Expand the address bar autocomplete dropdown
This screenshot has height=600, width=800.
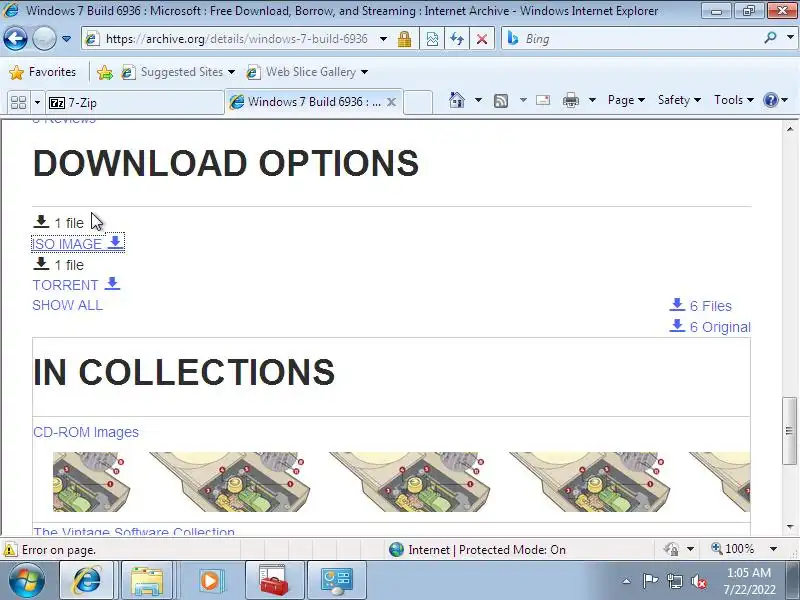pyautogui.click(x=383, y=39)
